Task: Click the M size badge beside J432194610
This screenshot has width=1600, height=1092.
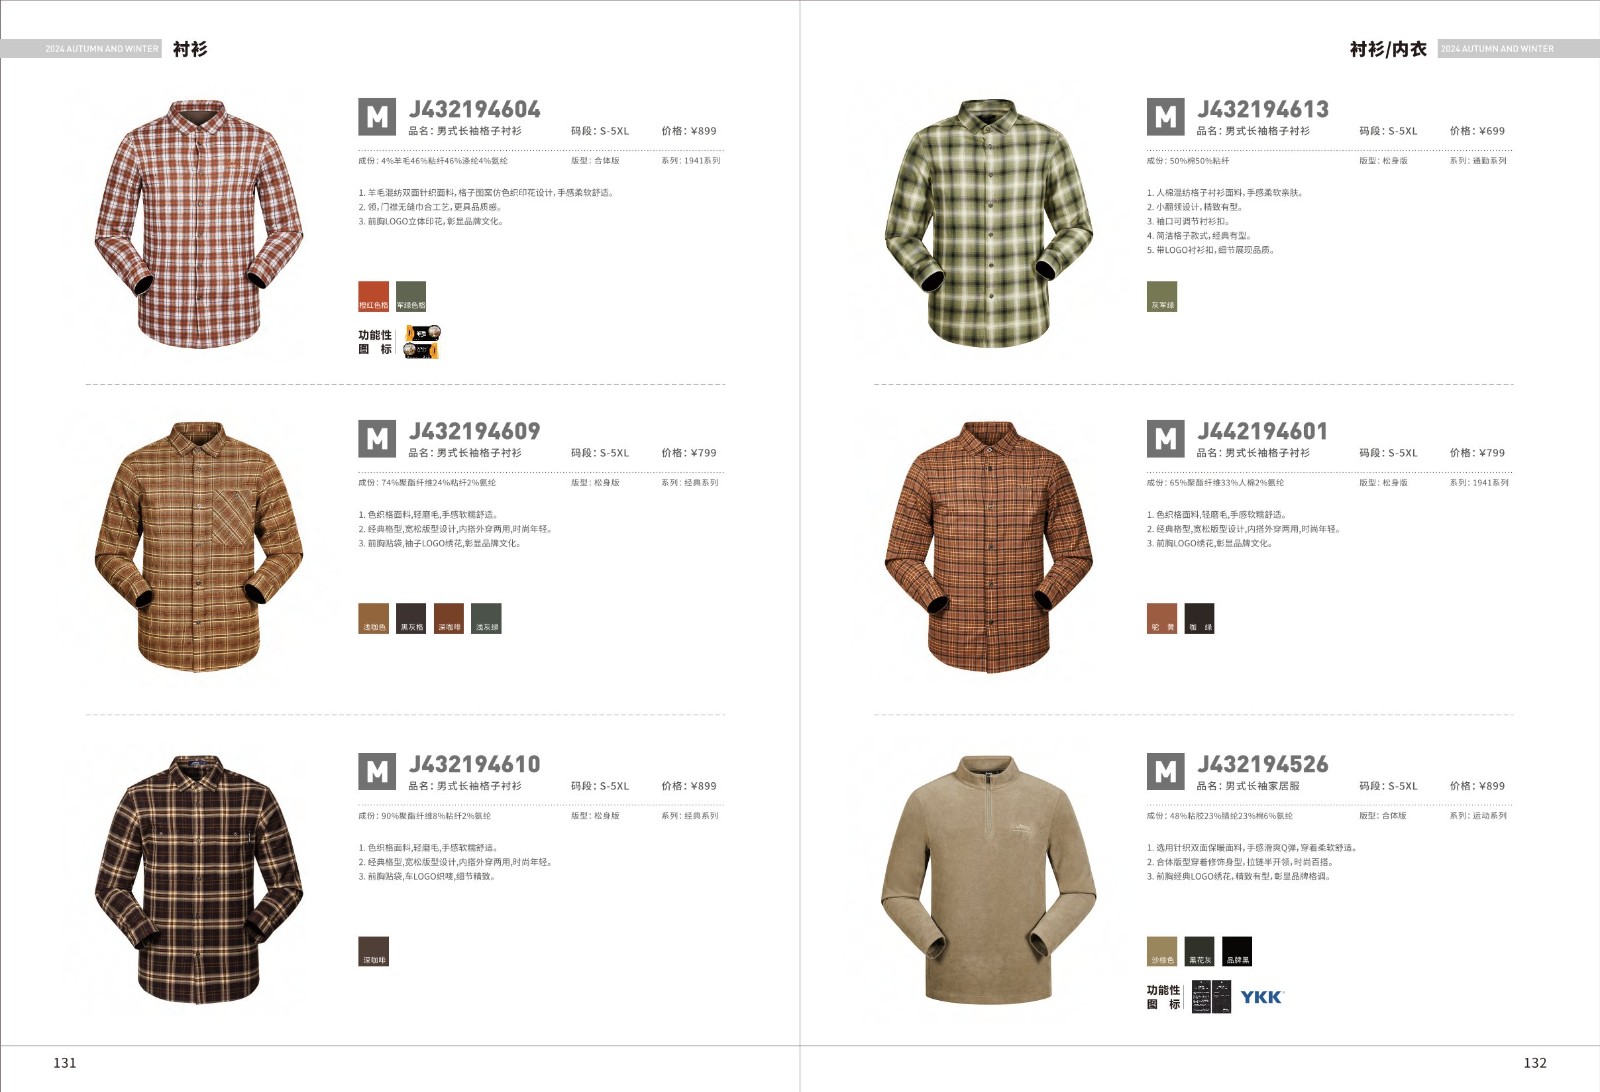Action: pos(377,772)
